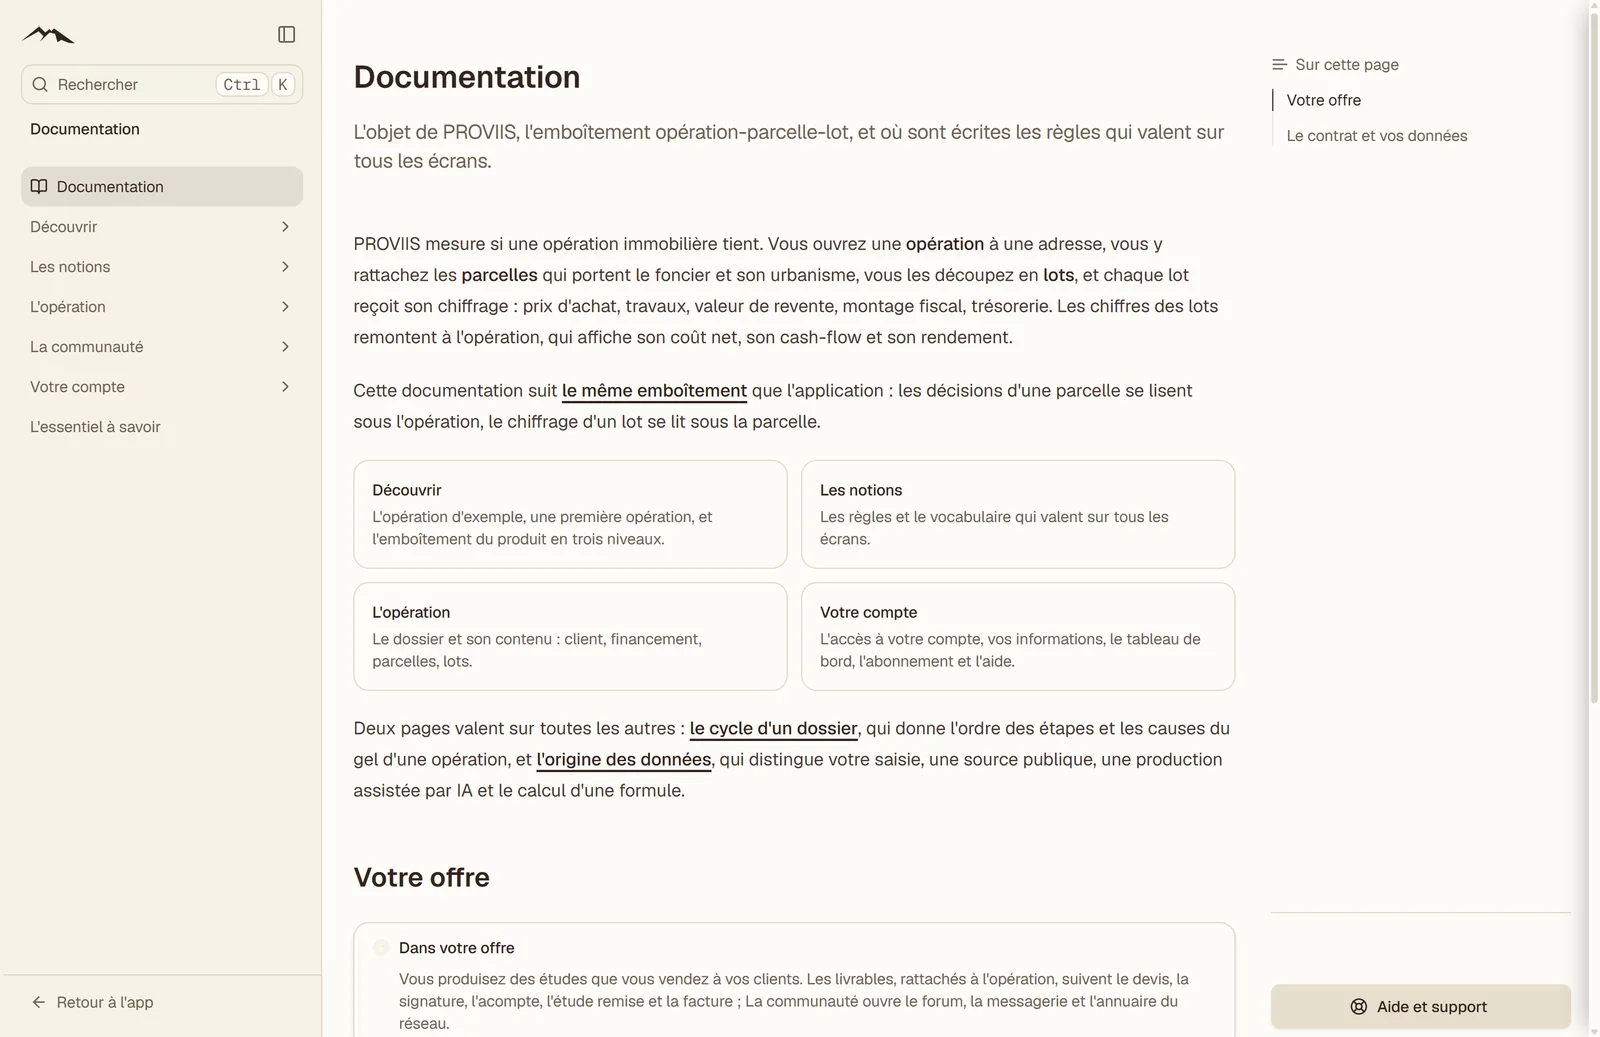Open the Aide et support button
Screen dimensions: 1600x1037
click(1420, 1007)
